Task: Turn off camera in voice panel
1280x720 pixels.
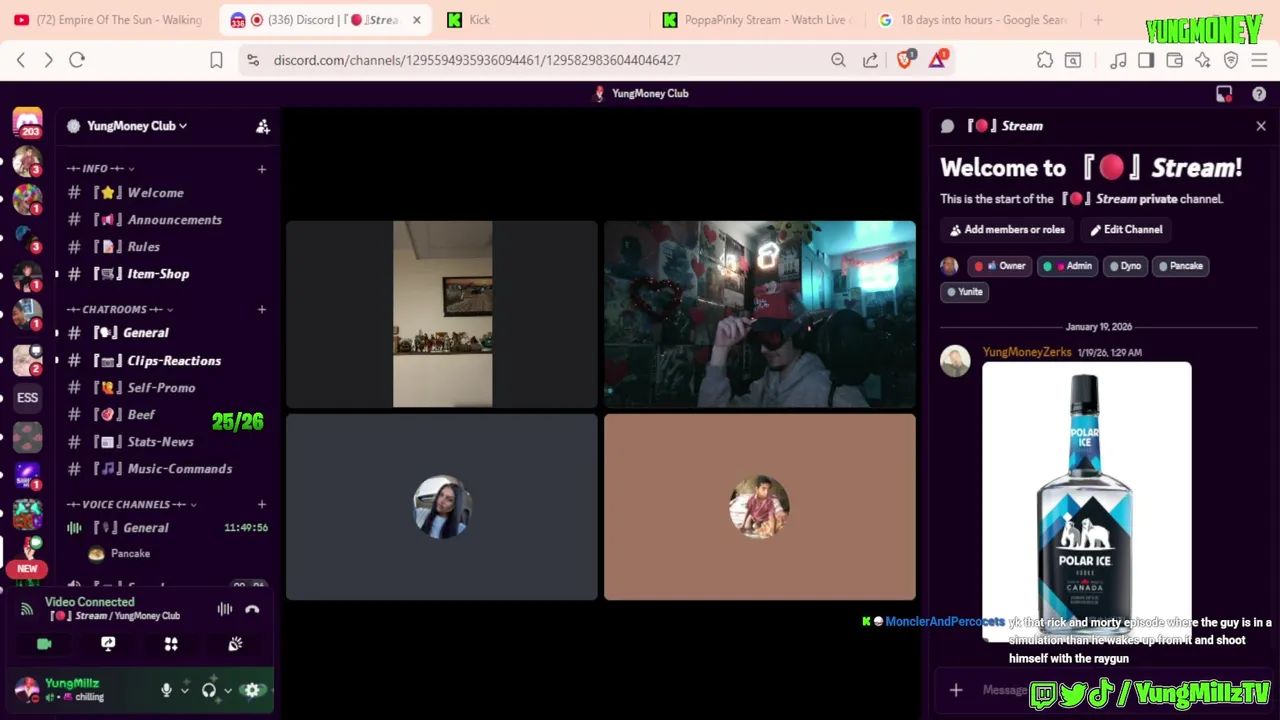Action: [44, 644]
